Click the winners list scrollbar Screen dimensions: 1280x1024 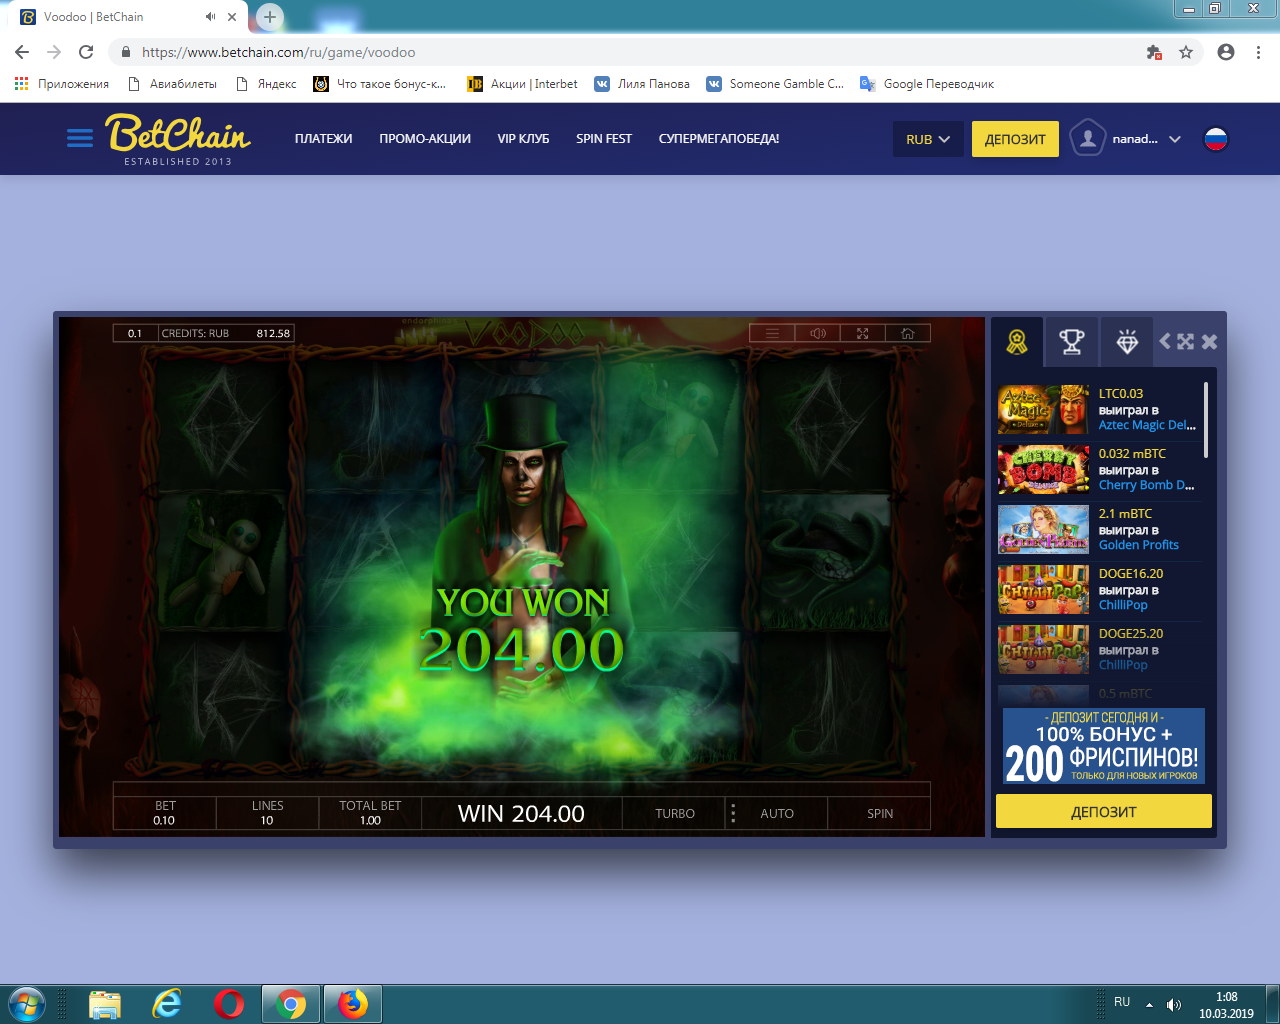coord(1206,419)
